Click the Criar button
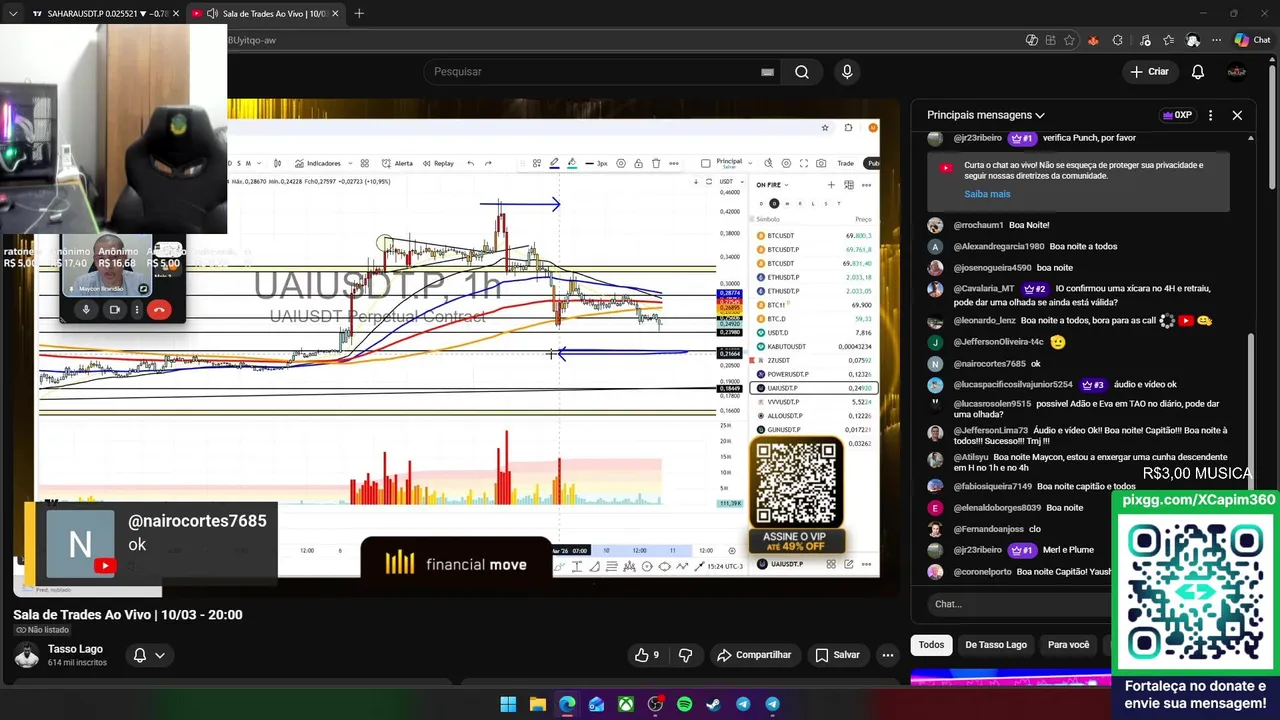This screenshot has width=1280, height=720. coord(1149,72)
